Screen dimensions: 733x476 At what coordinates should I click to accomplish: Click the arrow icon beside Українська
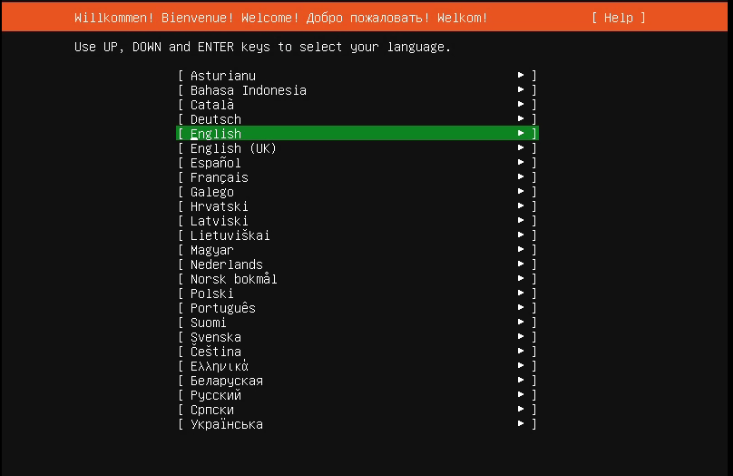pos(521,423)
